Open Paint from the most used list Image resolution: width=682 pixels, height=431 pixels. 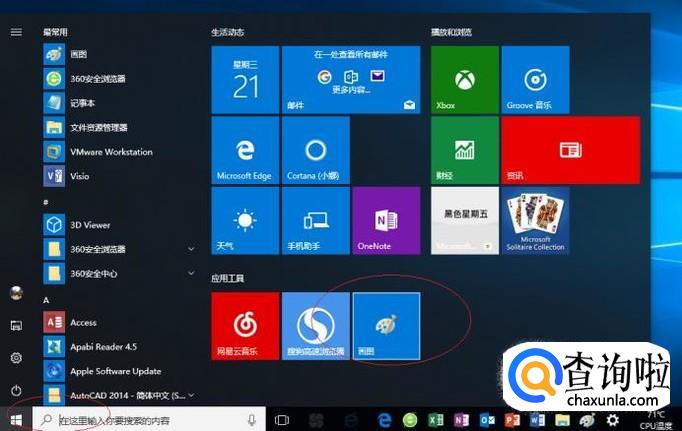coord(118,54)
